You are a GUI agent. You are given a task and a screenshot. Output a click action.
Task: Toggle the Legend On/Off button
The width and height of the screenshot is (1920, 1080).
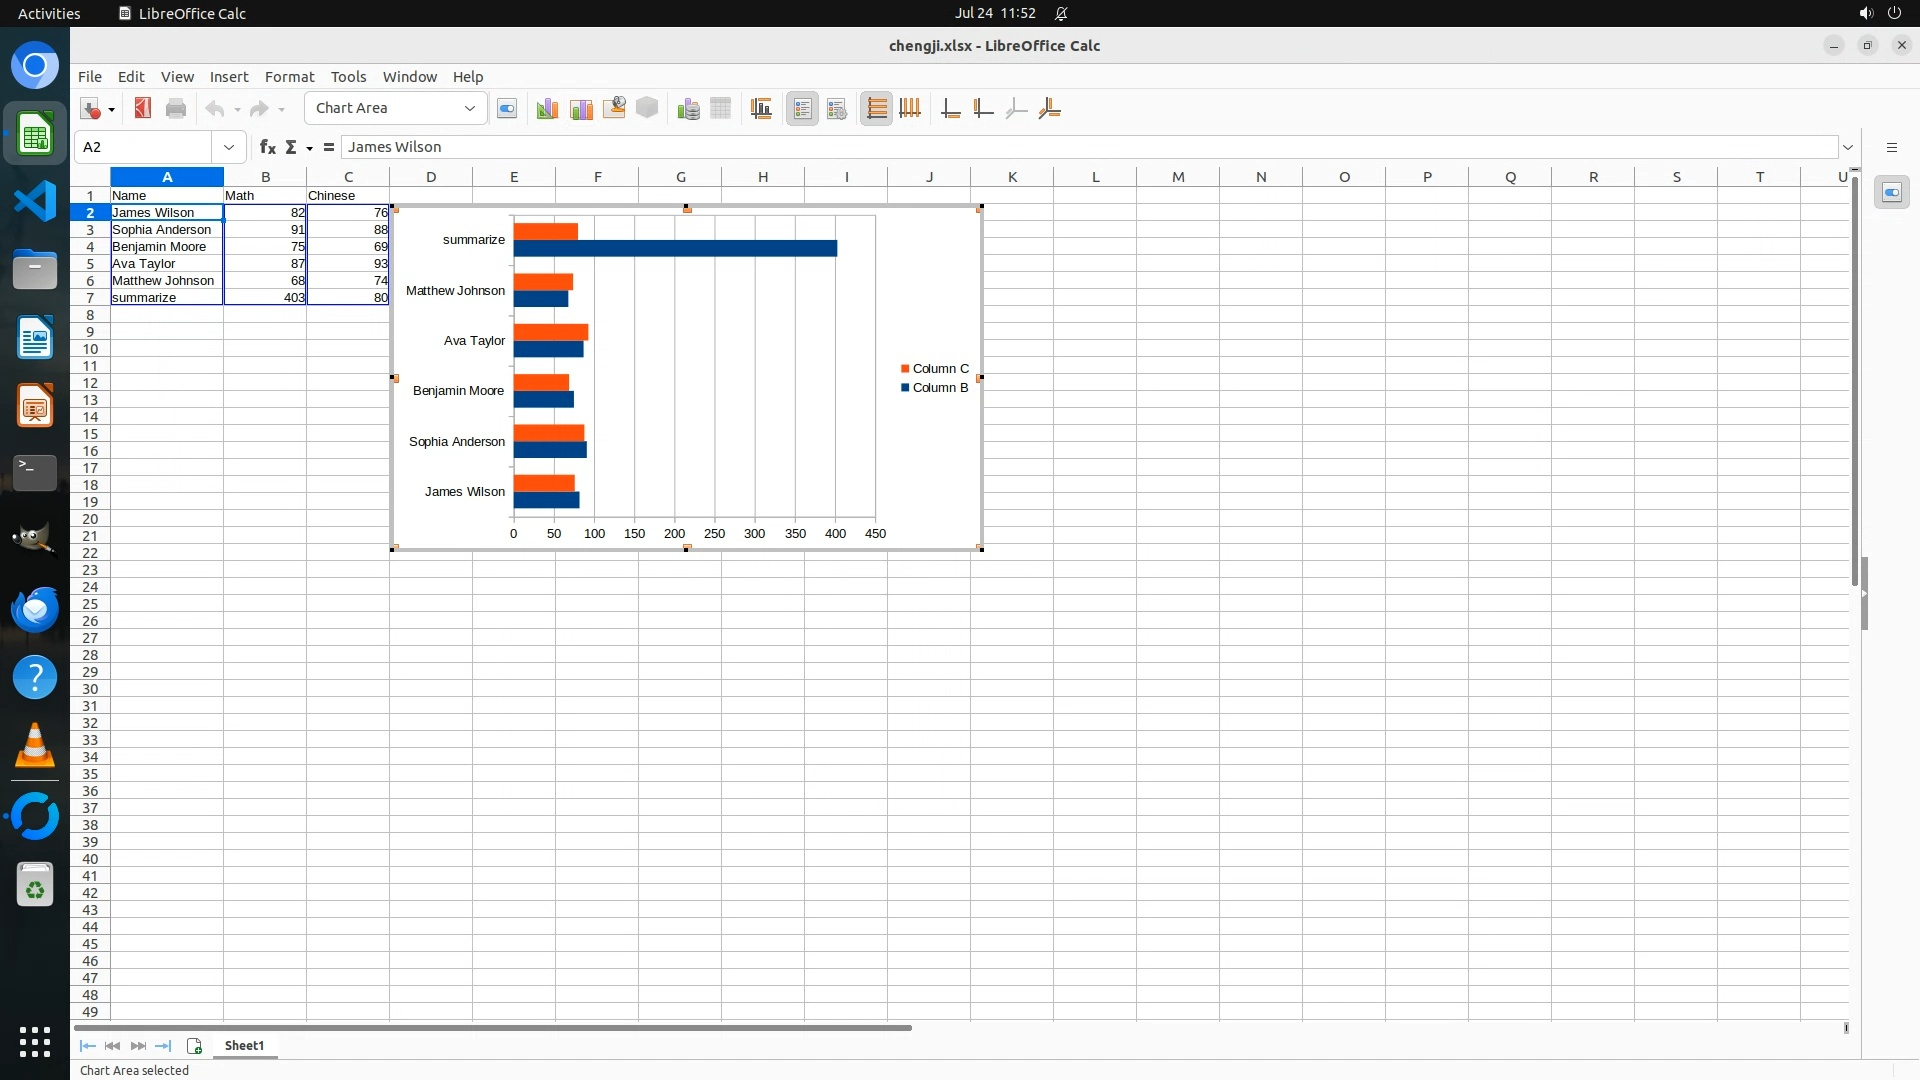[x=802, y=109]
